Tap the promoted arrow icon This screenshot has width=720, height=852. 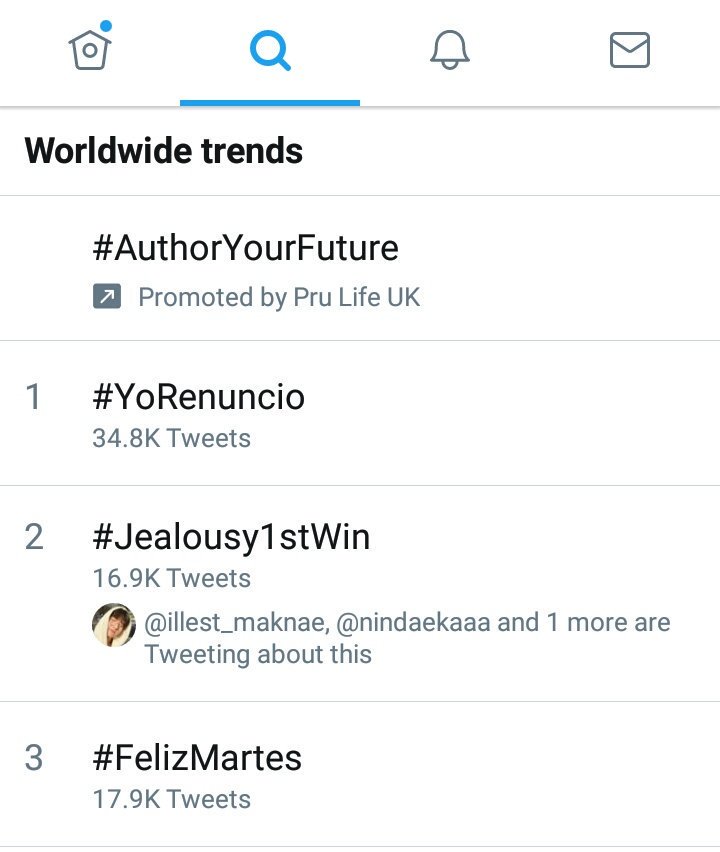click(107, 297)
